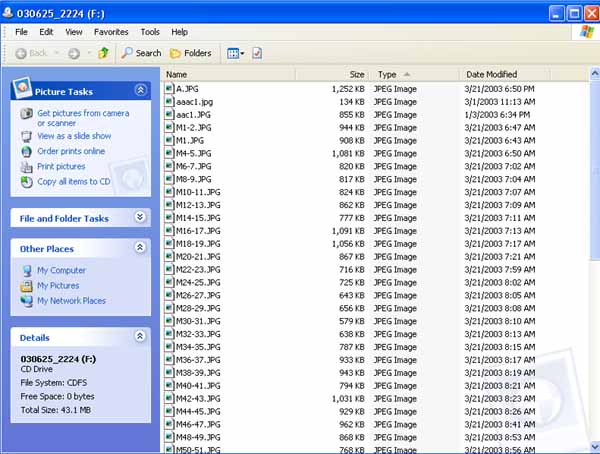600x454 pixels.
Task: Click the My Computer icon
Action: pos(26,271)
